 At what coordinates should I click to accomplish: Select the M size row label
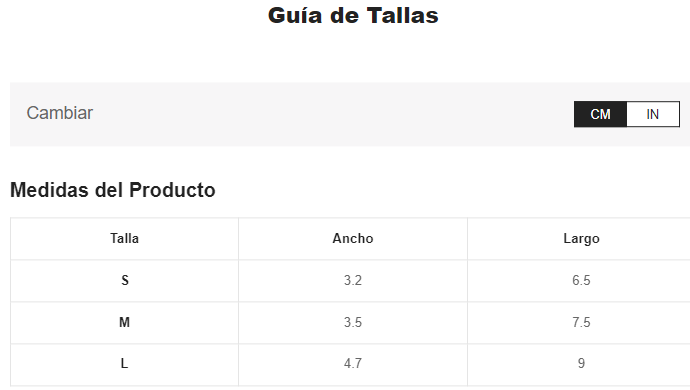pos(125,322)
